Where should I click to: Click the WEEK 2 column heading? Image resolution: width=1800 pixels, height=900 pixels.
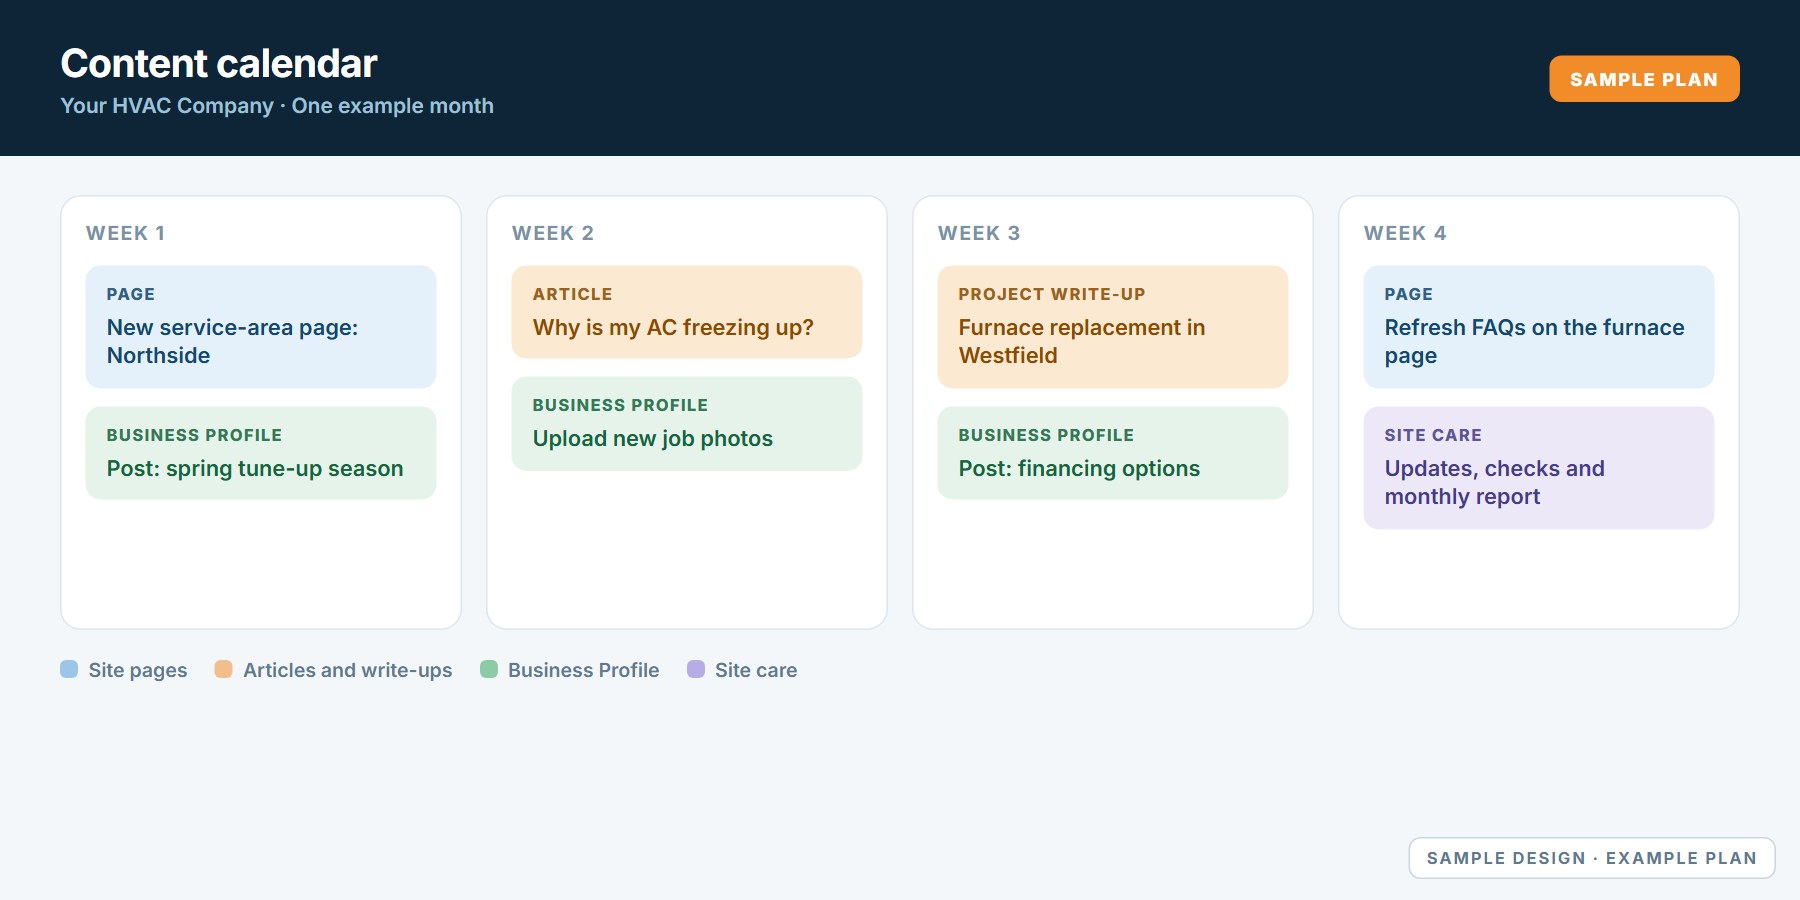point(553,233)
